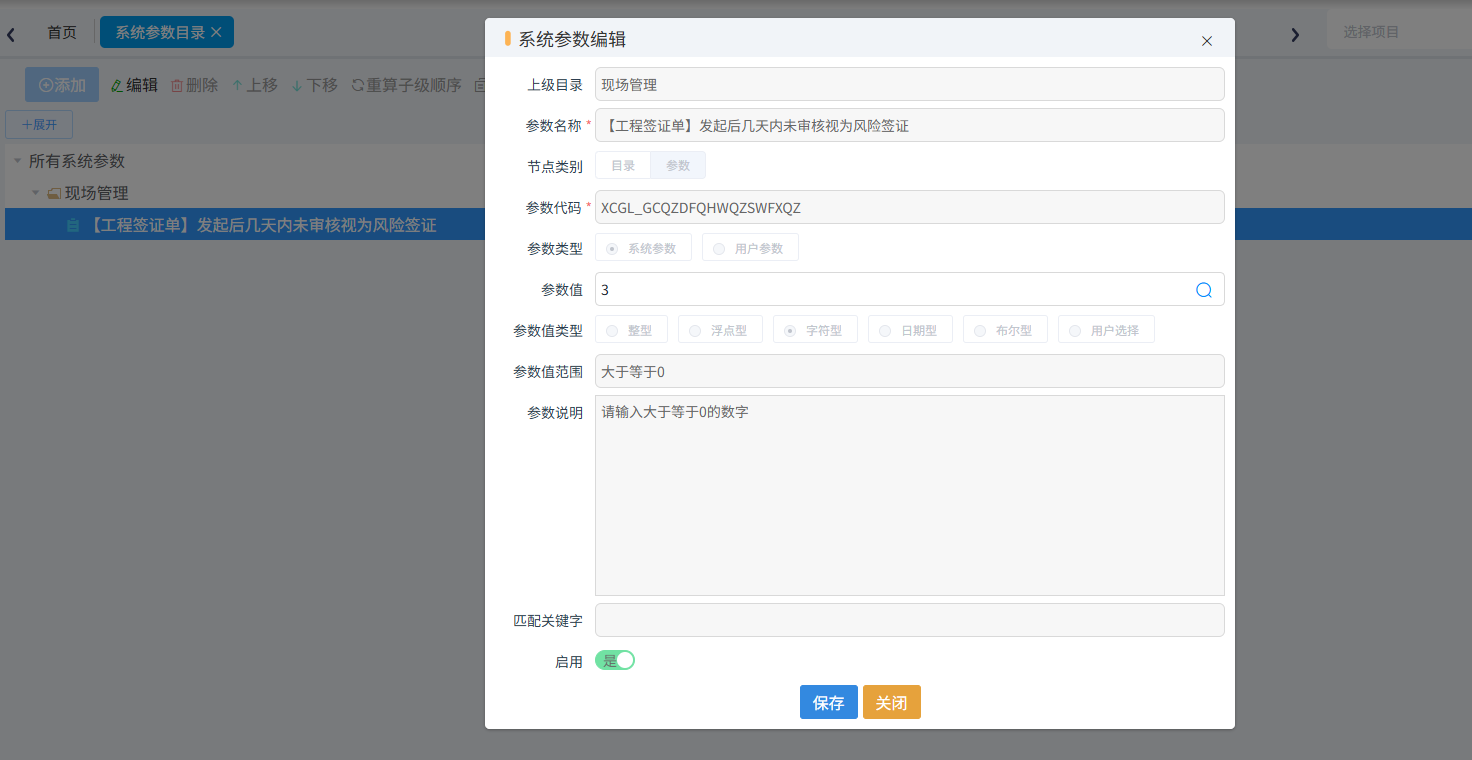Switch to the 系统参数目录 tab
The image size is (1472, 760).
click(159, 32)
